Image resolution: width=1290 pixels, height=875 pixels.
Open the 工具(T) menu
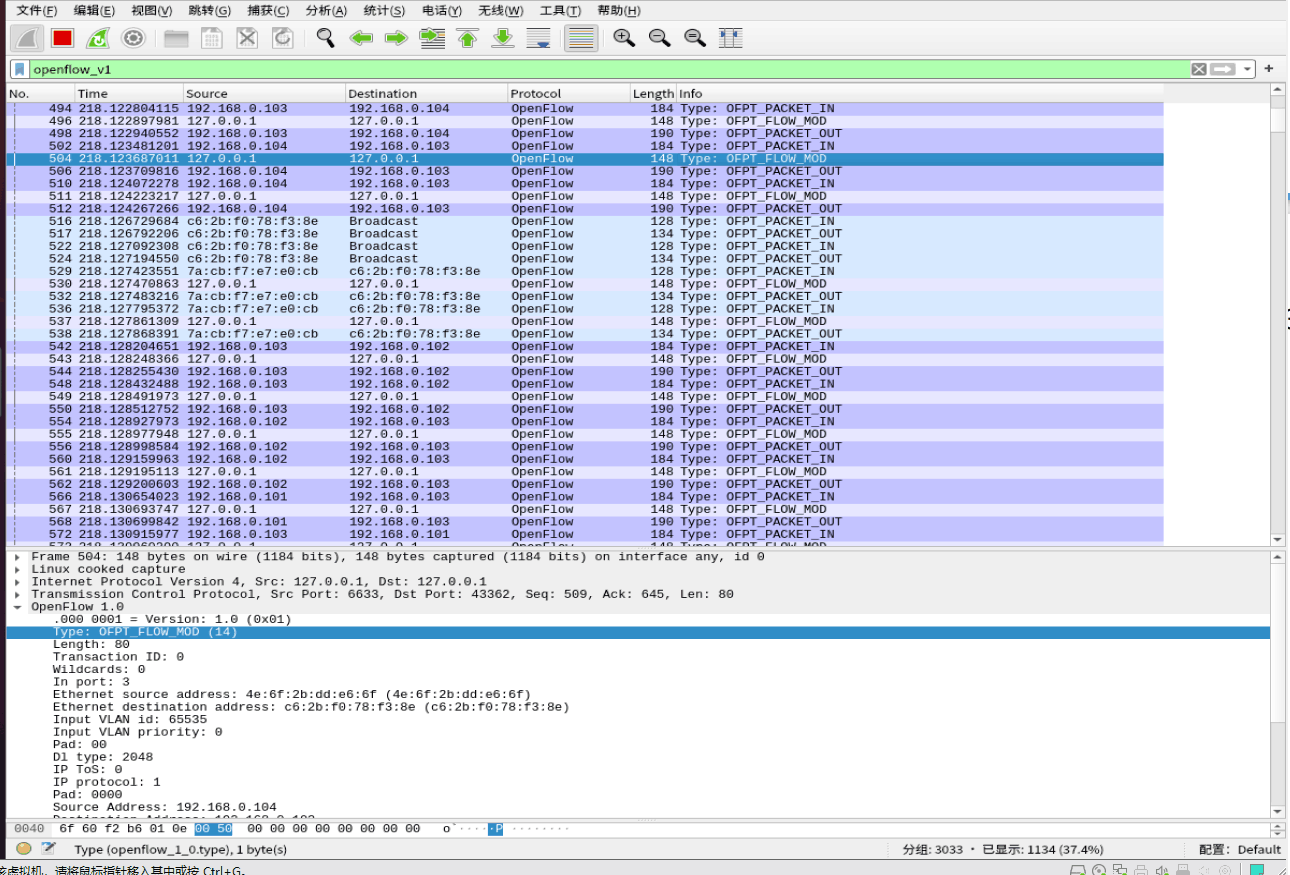coord(560,11)
